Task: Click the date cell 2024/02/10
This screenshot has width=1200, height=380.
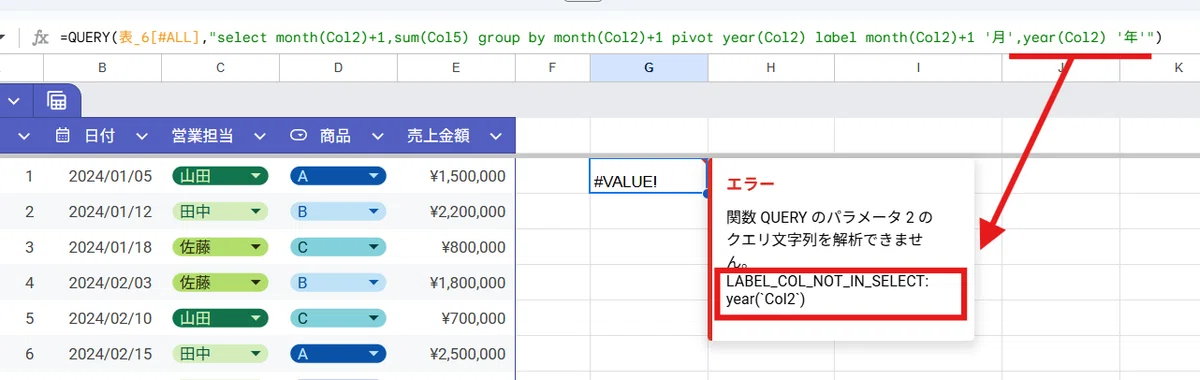Action: click(110, 318)
